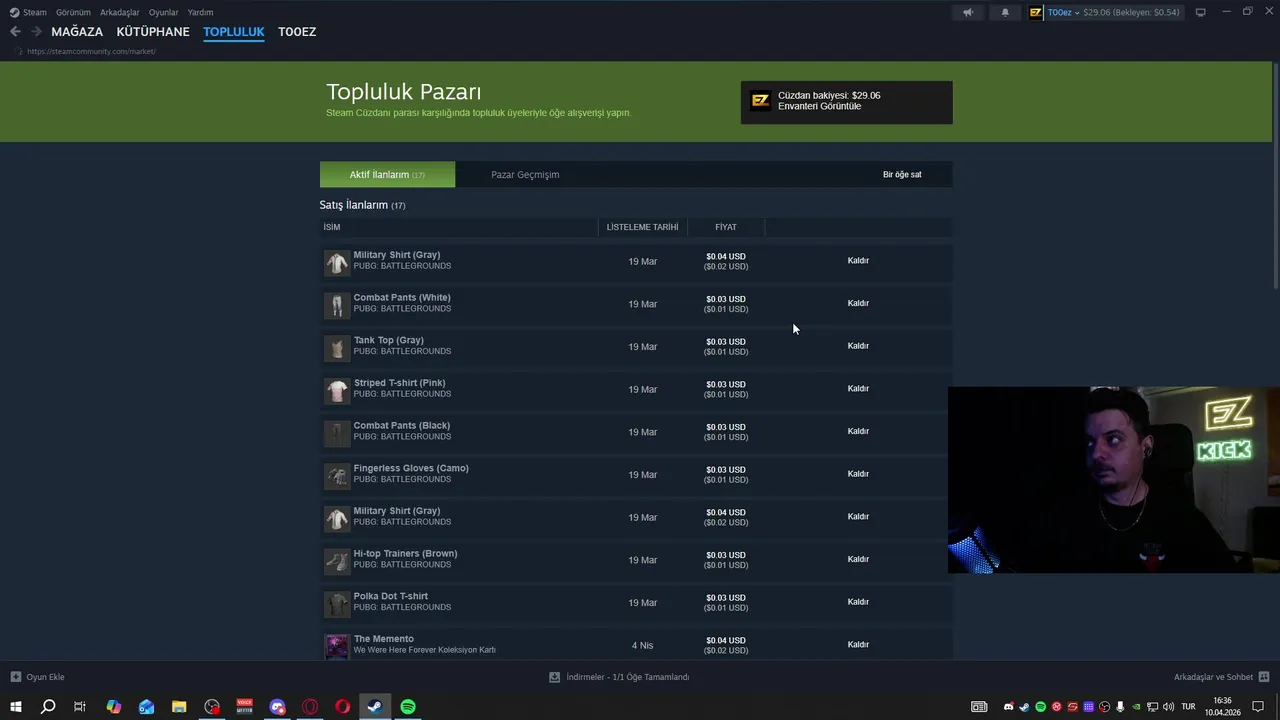Image resolution: width=1280 pixels, height=720 pixels.
Task: Open the Steam menu
Action: click(28, 12)
